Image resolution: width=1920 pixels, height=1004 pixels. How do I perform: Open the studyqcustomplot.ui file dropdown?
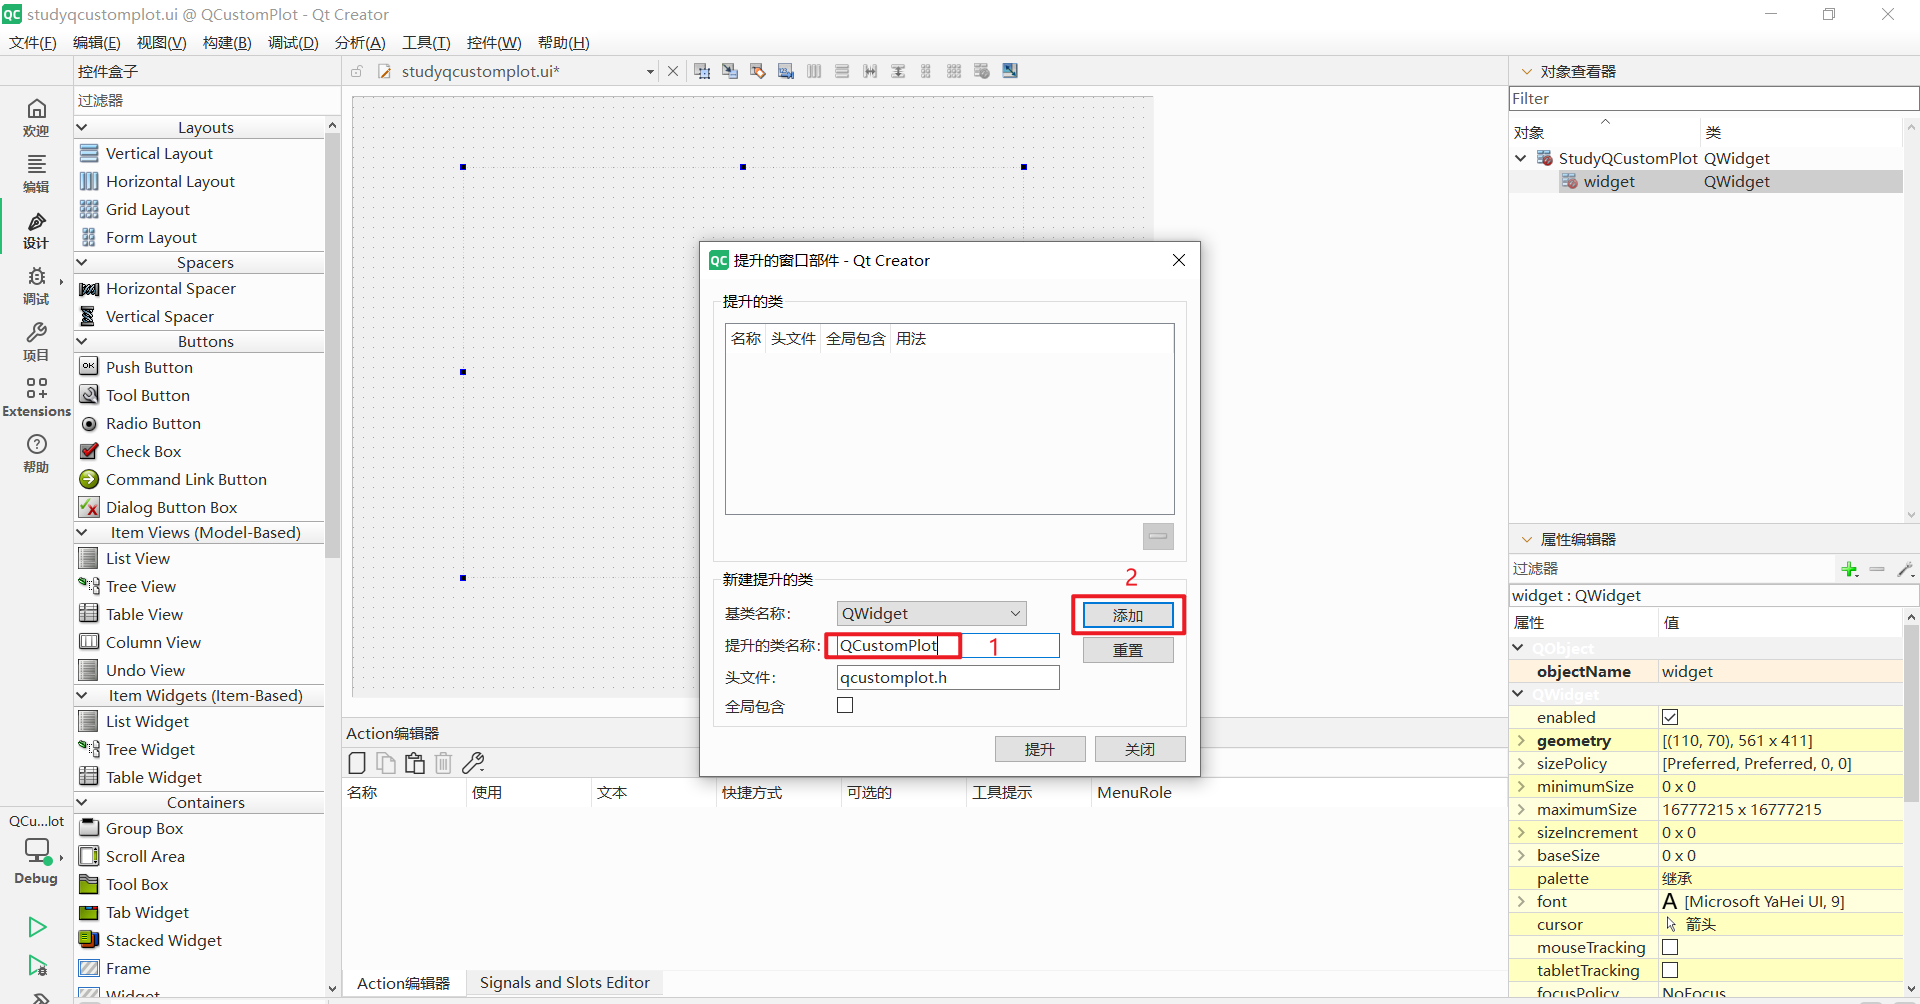pyautogui.click(x=650, y=72)
